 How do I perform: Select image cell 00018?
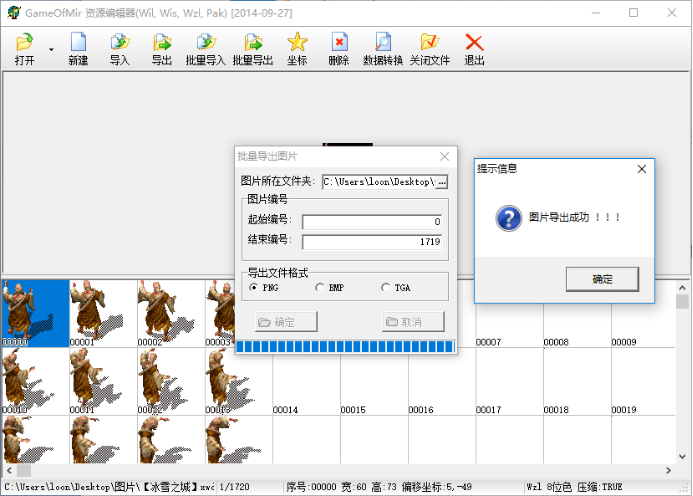point(577,382)
